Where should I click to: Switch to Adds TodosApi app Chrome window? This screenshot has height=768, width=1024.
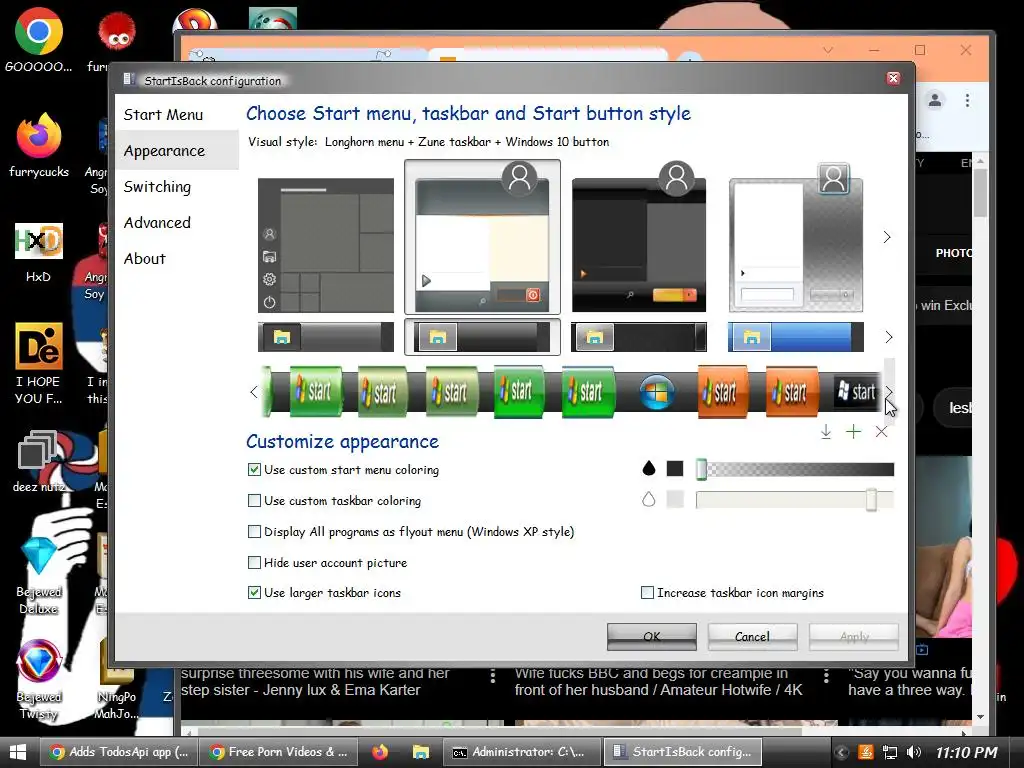(119, 752)
